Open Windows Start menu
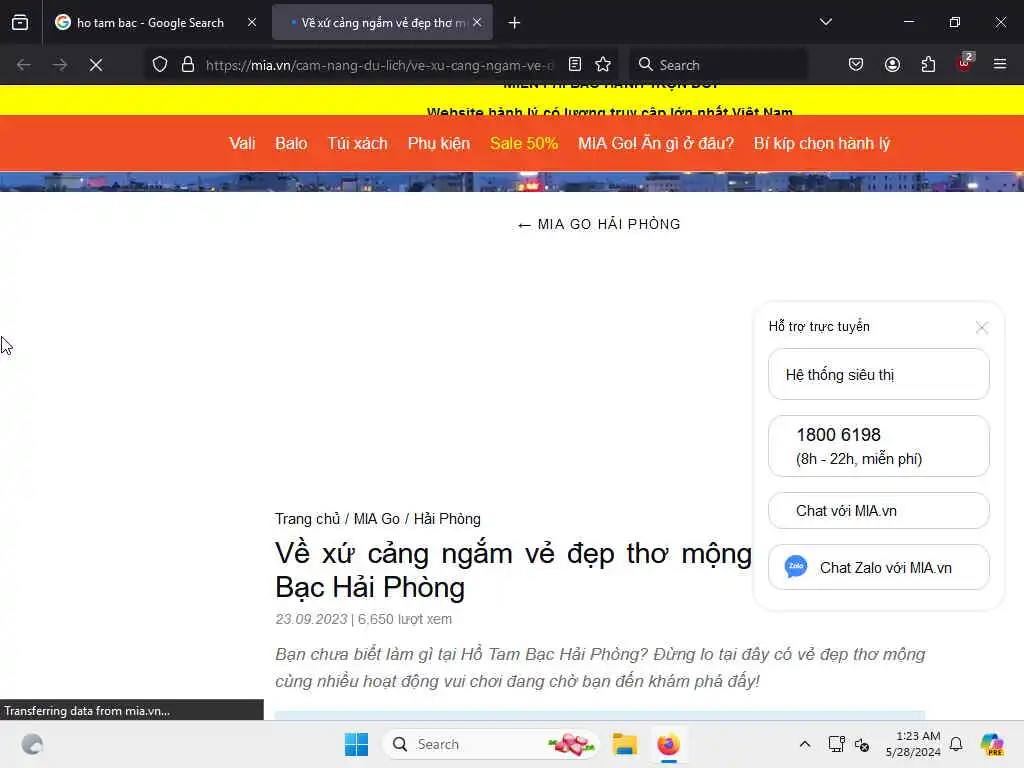 [x=357, y=744]
